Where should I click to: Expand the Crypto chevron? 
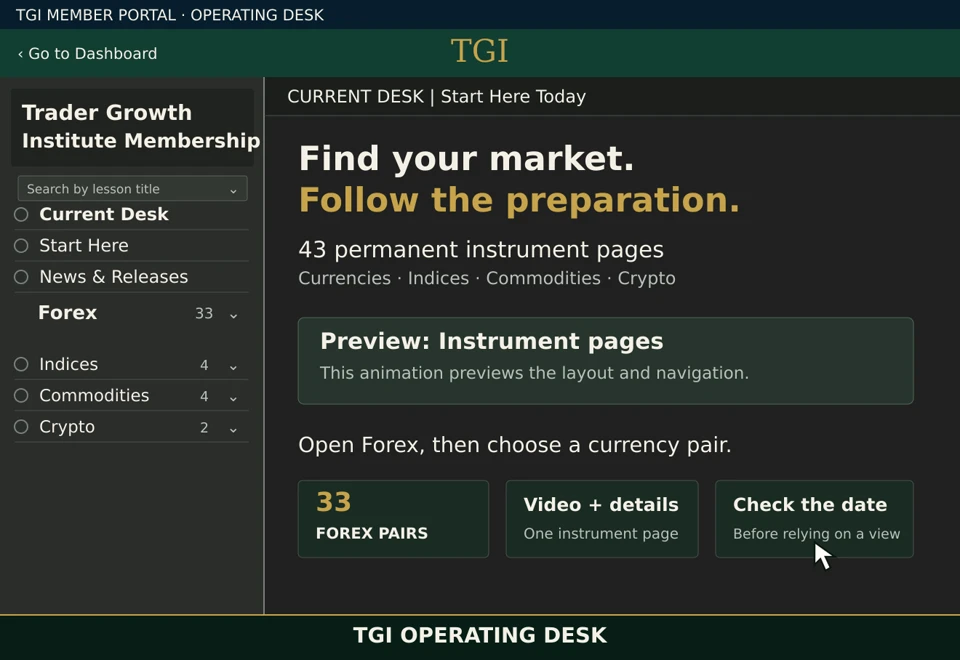tap(233, 429)
